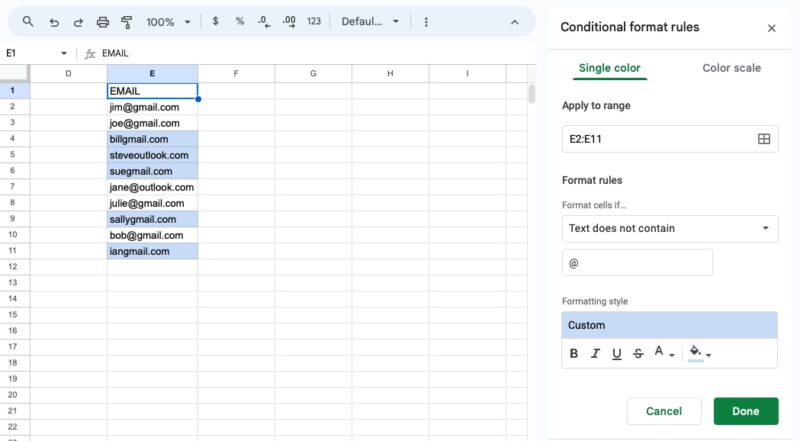Select the EMAIL cell E1
The width and height of the screenshot is (800, 441).
[x=152, y=91]
